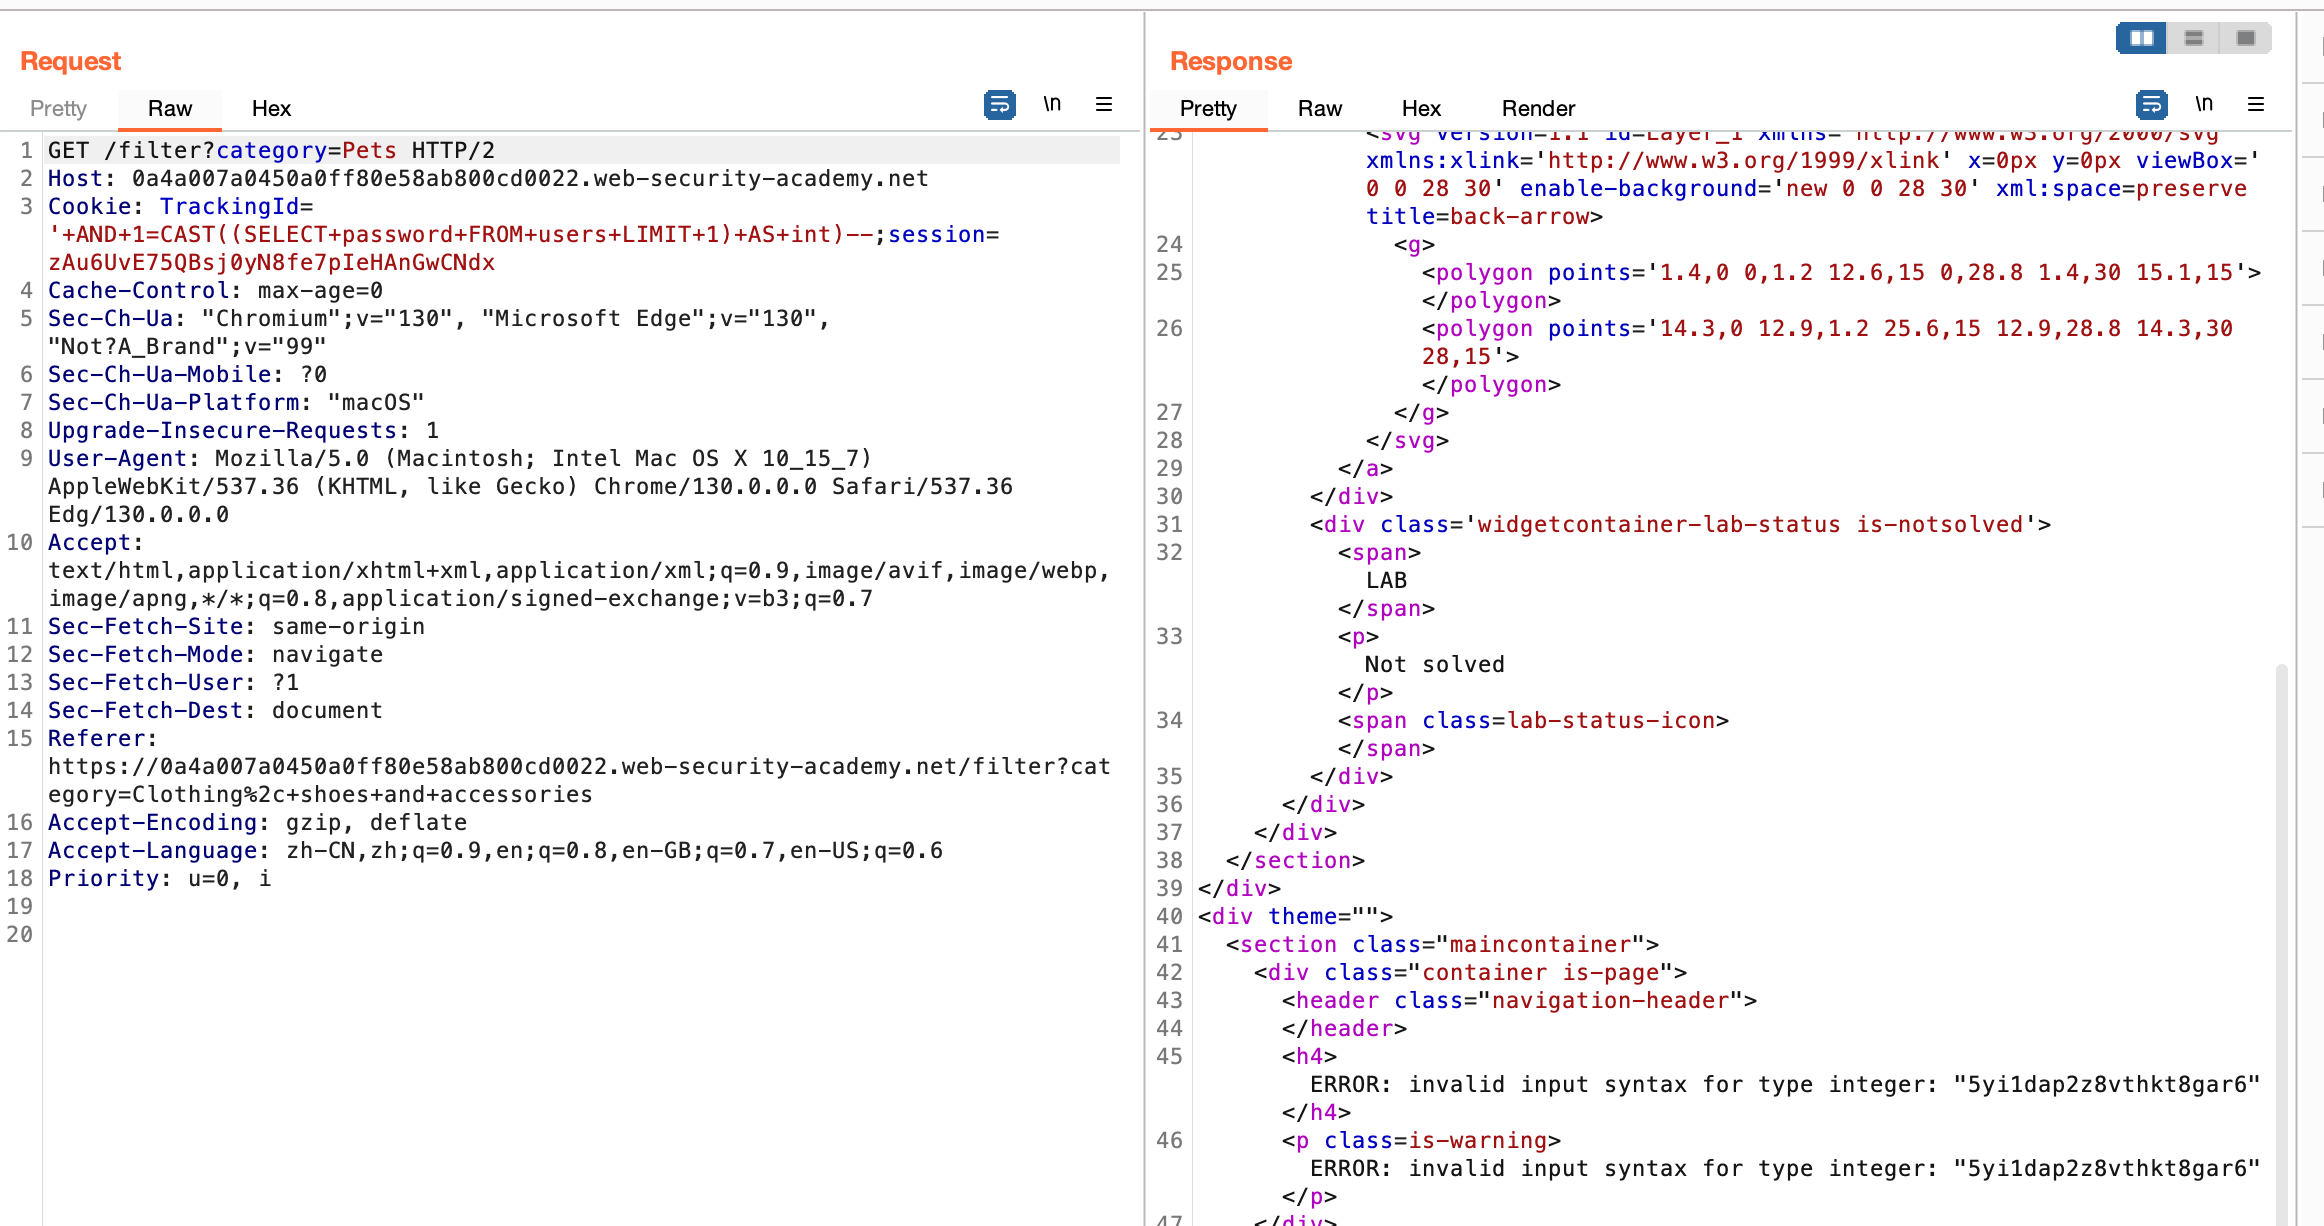This screenshot has width=2324, height=1226.
Task: Open the Response Raw tab
Action: (x=1320, y=109)
